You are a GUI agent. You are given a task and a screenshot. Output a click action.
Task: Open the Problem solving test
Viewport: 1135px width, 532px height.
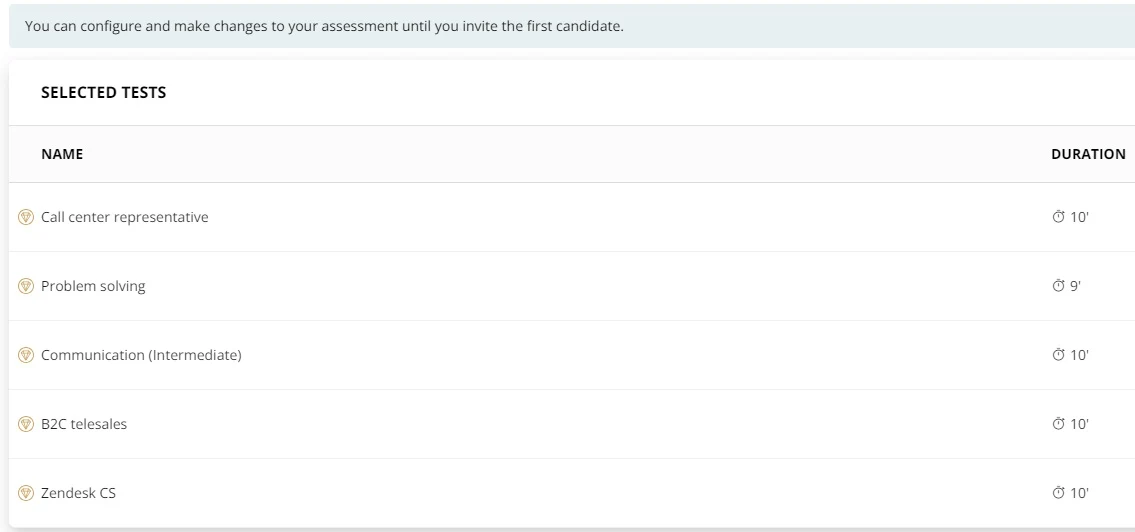click(x=93, y=286)
